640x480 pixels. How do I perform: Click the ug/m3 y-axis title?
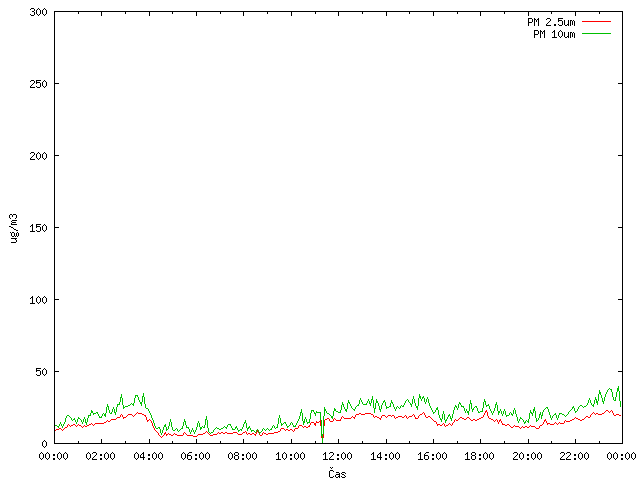(14, 228)
